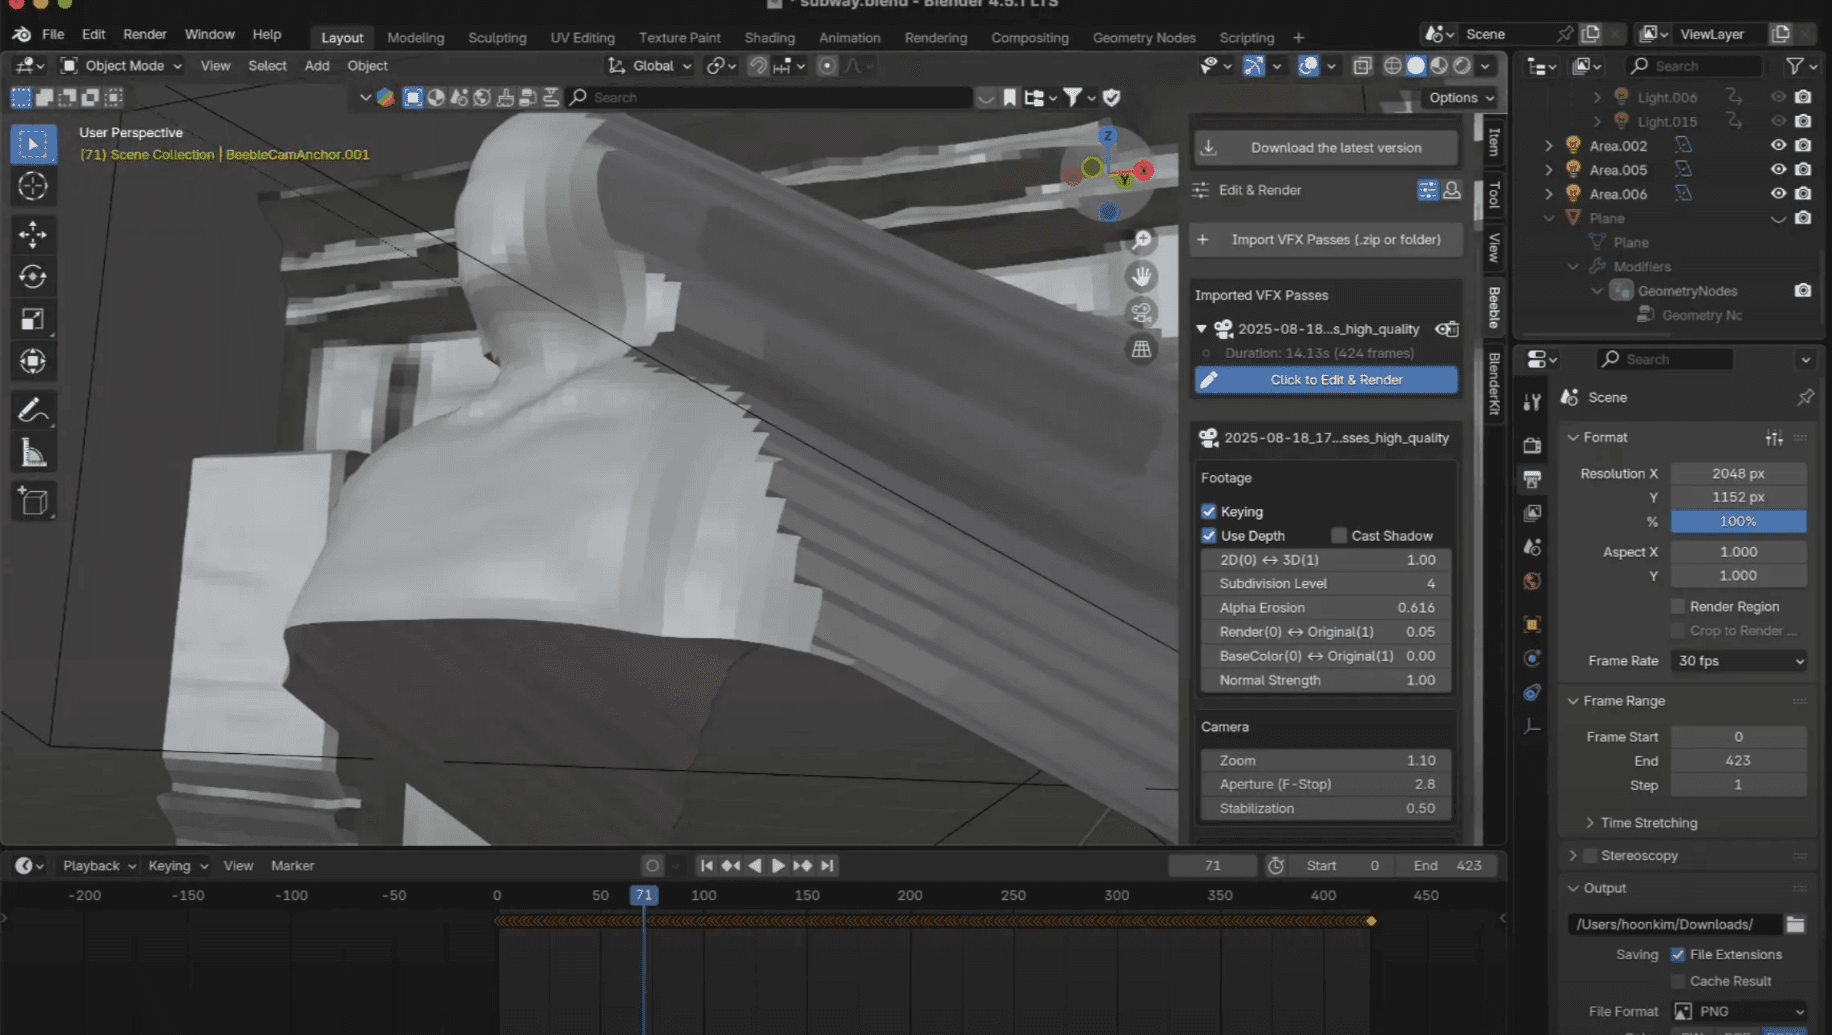Open the Render Properties tab
1832x1035 pixels.
coord(1532,444)
